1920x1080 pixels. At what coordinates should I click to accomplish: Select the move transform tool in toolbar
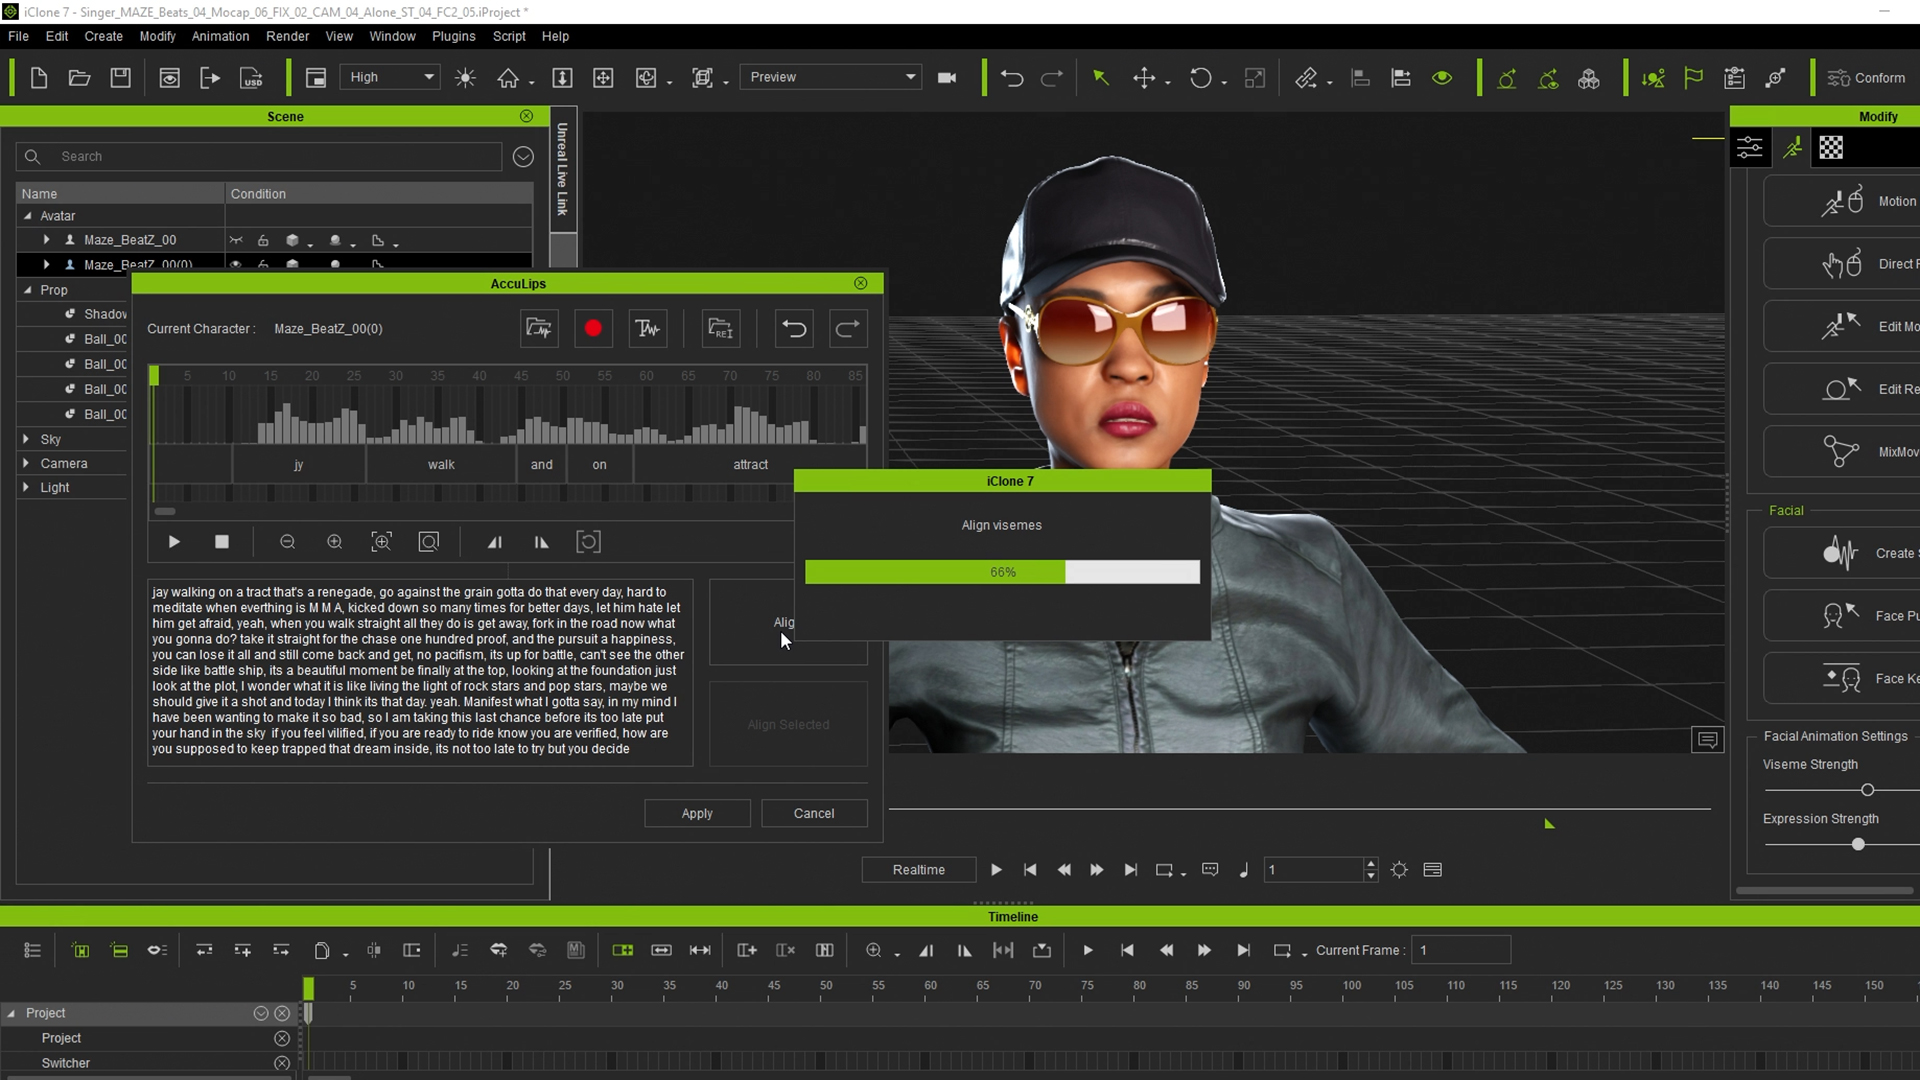tap(1143, 78)
